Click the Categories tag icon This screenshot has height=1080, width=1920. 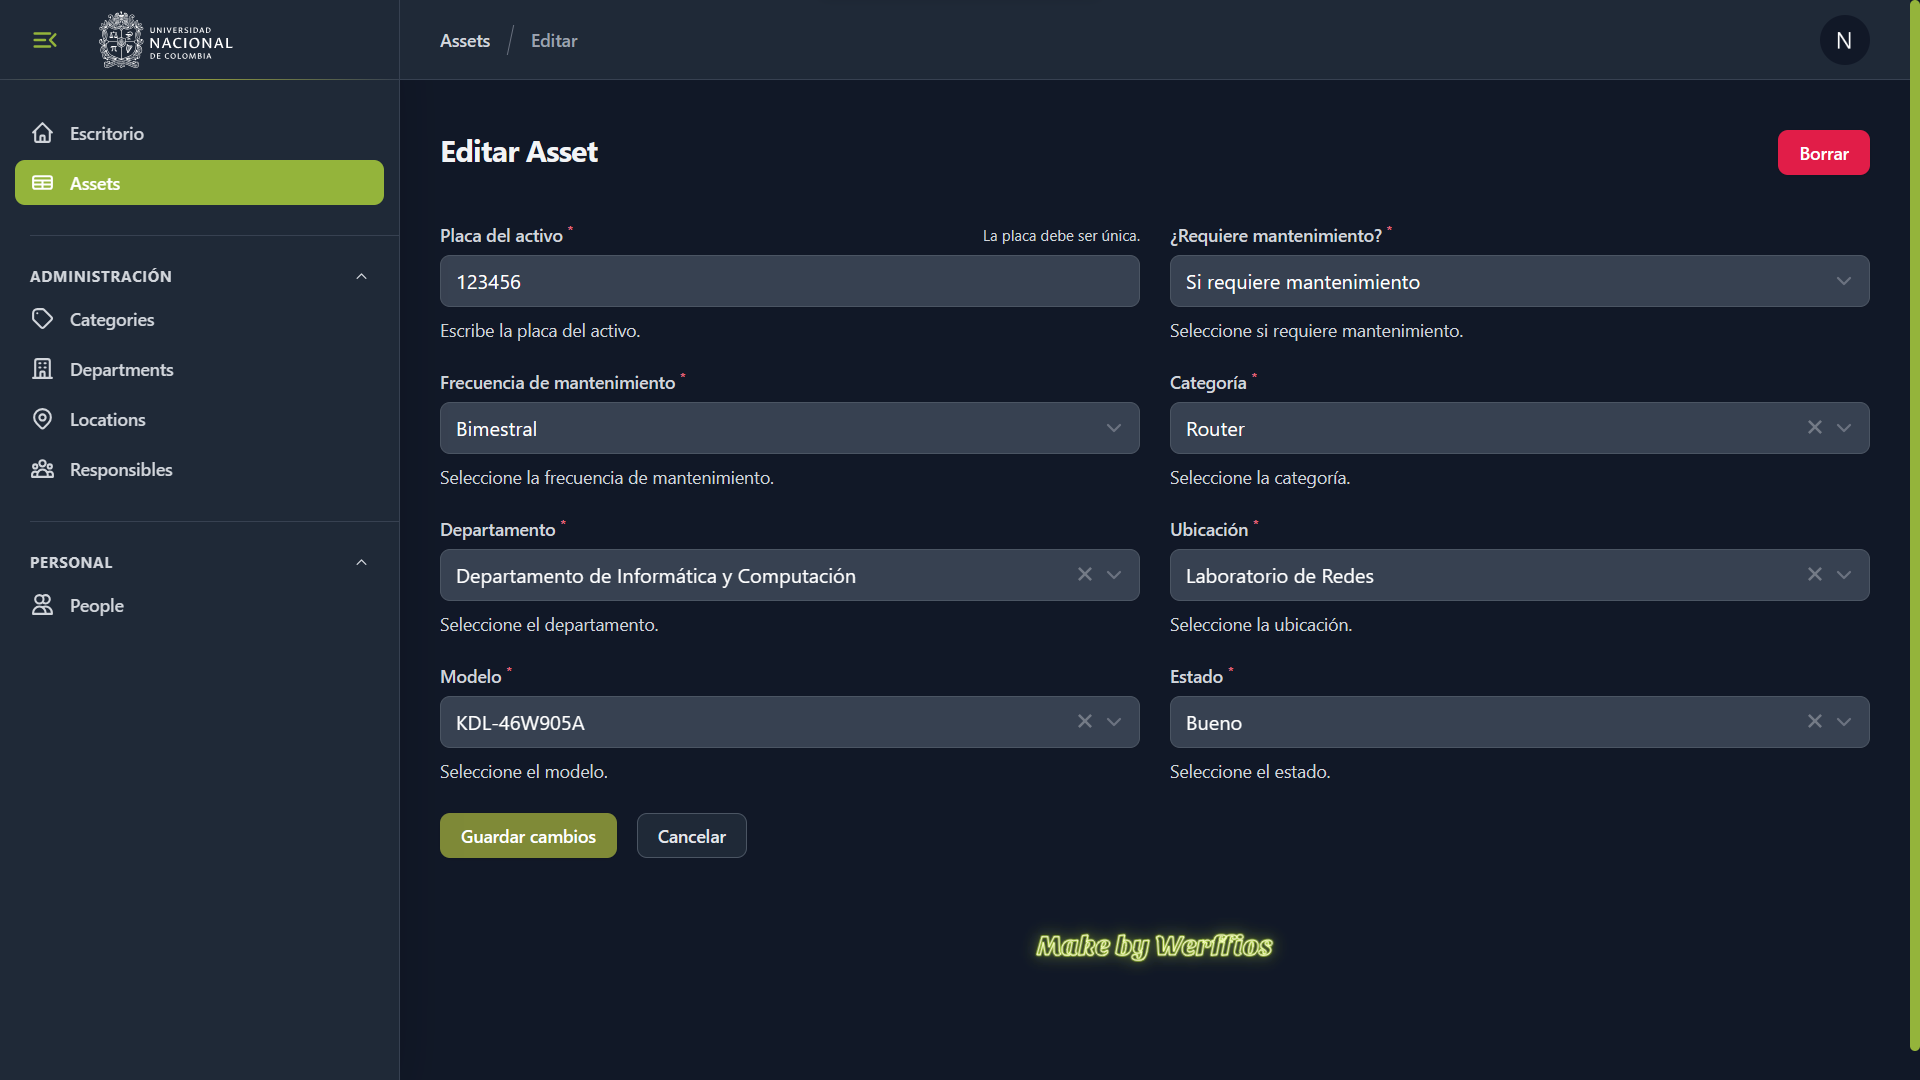click(42, 319)
